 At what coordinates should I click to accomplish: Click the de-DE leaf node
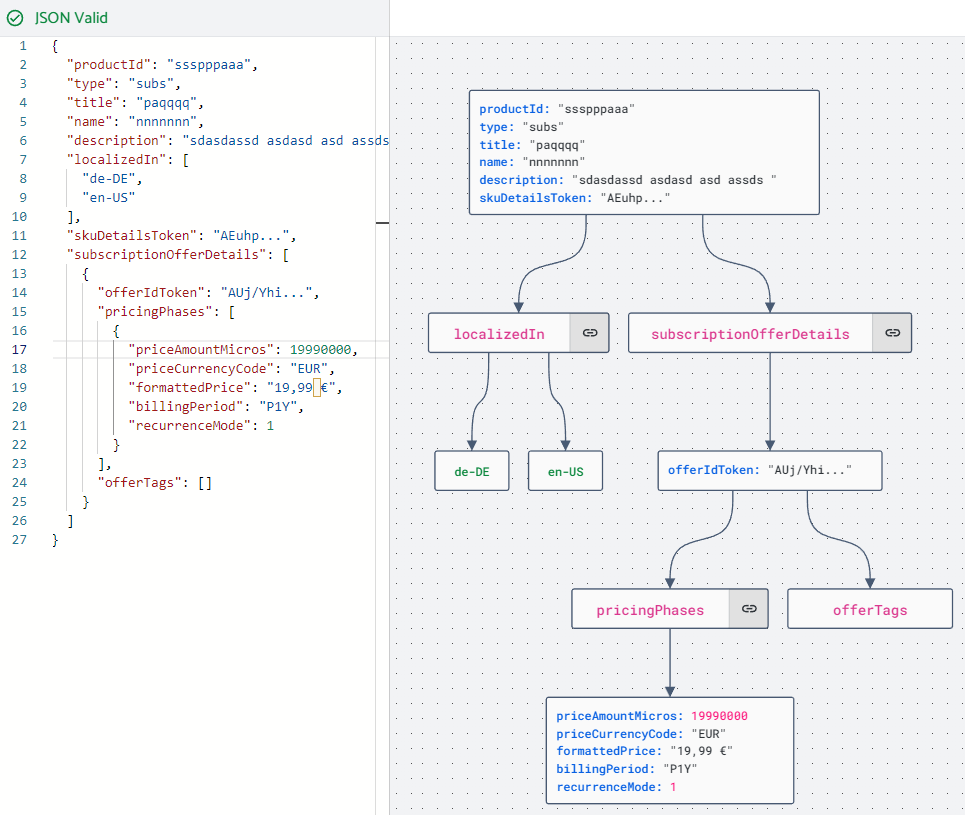[472, 471]
